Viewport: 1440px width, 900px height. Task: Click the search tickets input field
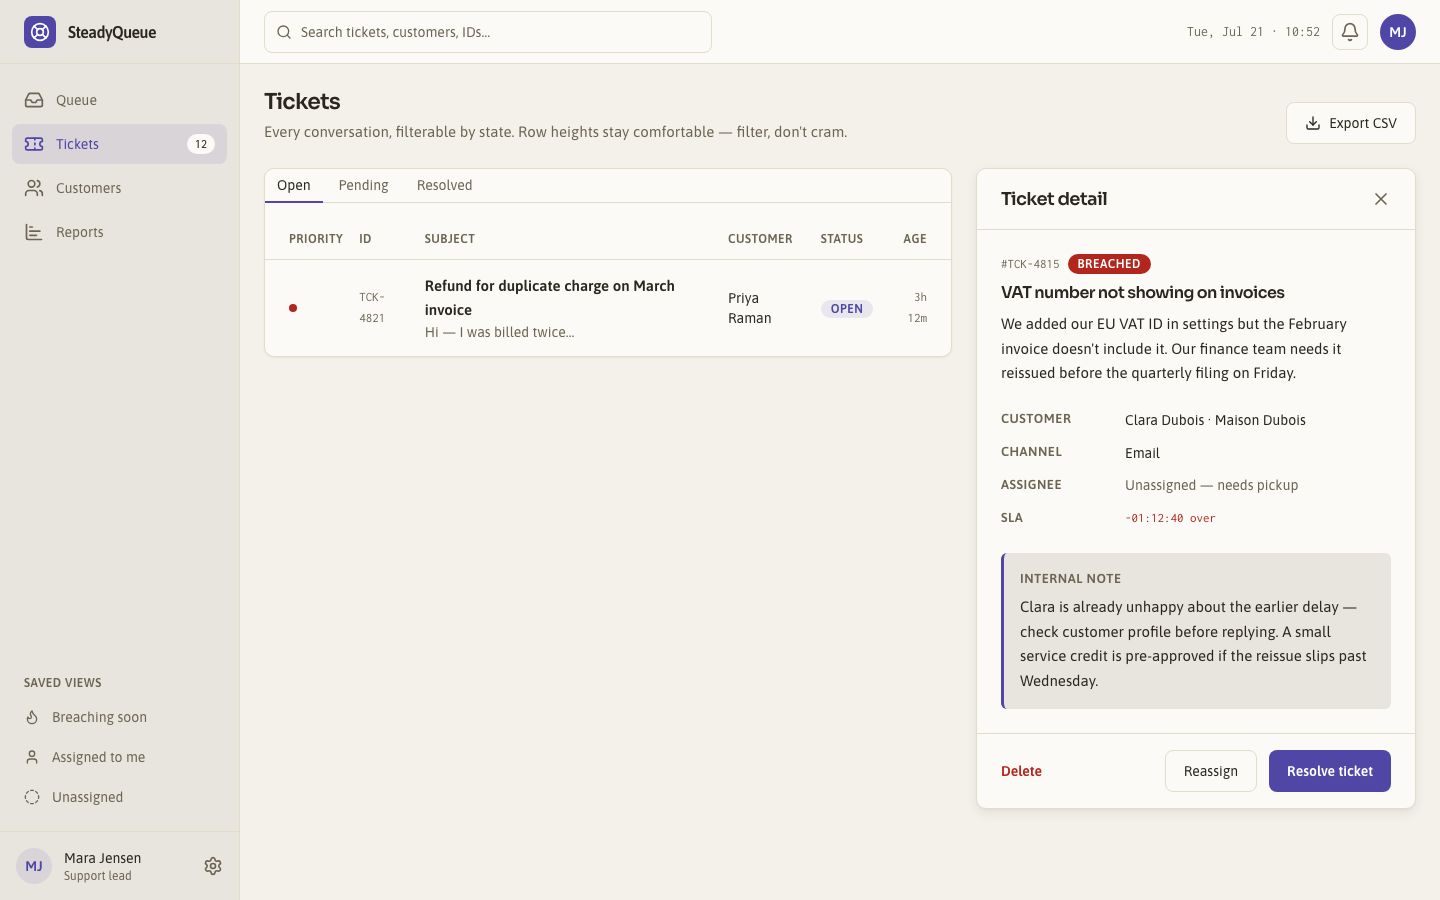pyautogui.click(x=488, y=32)
